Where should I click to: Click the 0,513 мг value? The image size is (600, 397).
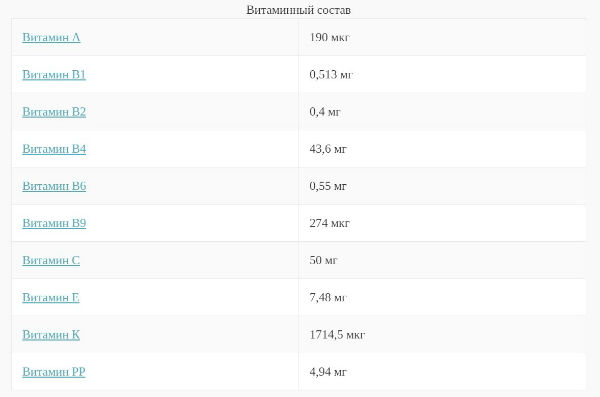click(x=331, y=74)
